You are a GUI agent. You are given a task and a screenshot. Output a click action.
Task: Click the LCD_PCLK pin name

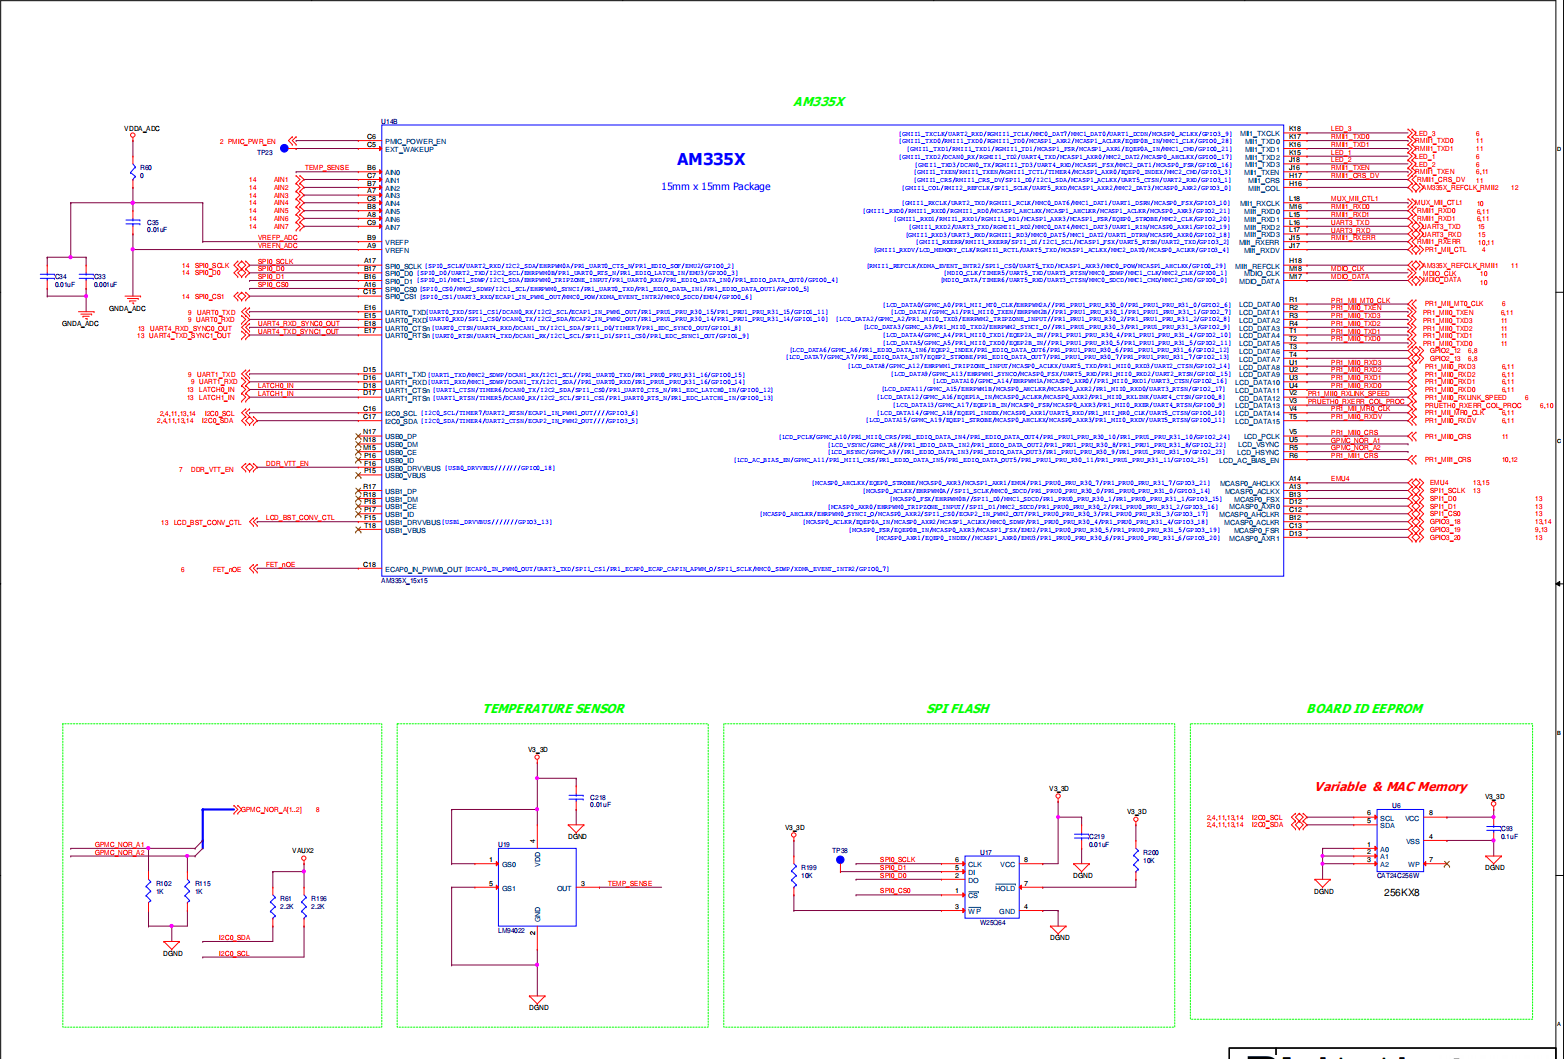(x=1262, y=437)
